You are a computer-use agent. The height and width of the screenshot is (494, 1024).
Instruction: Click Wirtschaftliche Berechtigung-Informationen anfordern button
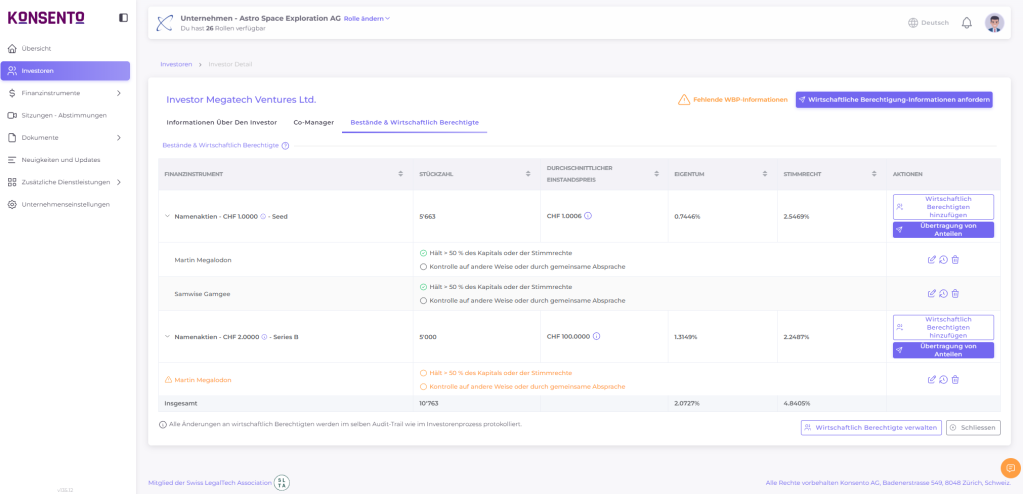pyautogui.click(x=894, y=100)
